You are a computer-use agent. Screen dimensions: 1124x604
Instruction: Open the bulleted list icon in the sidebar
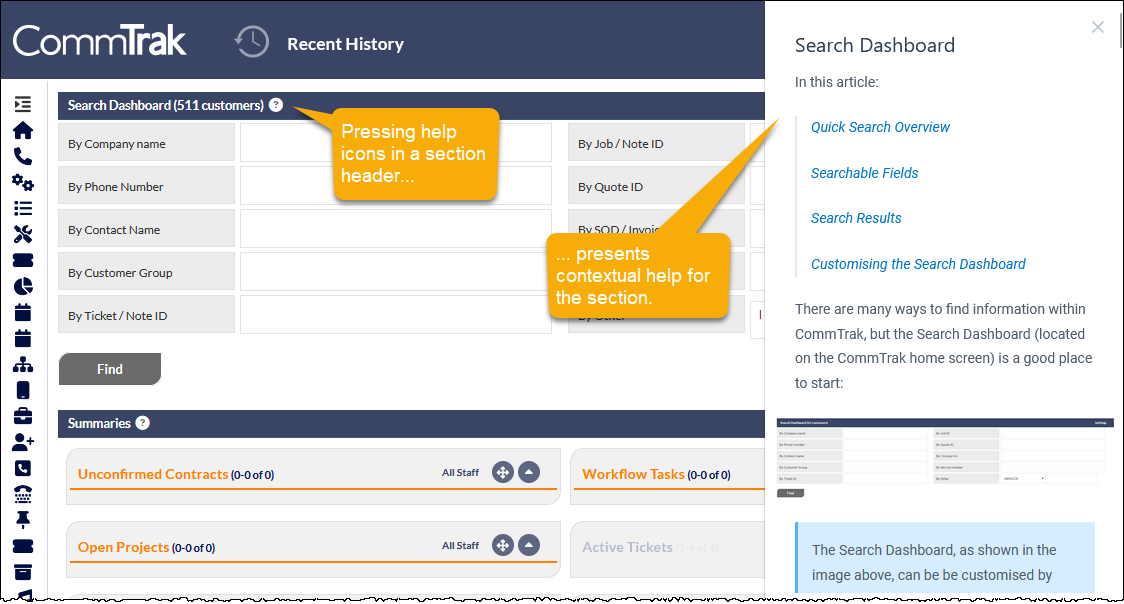pyautogui.click(x=23, y=208)
